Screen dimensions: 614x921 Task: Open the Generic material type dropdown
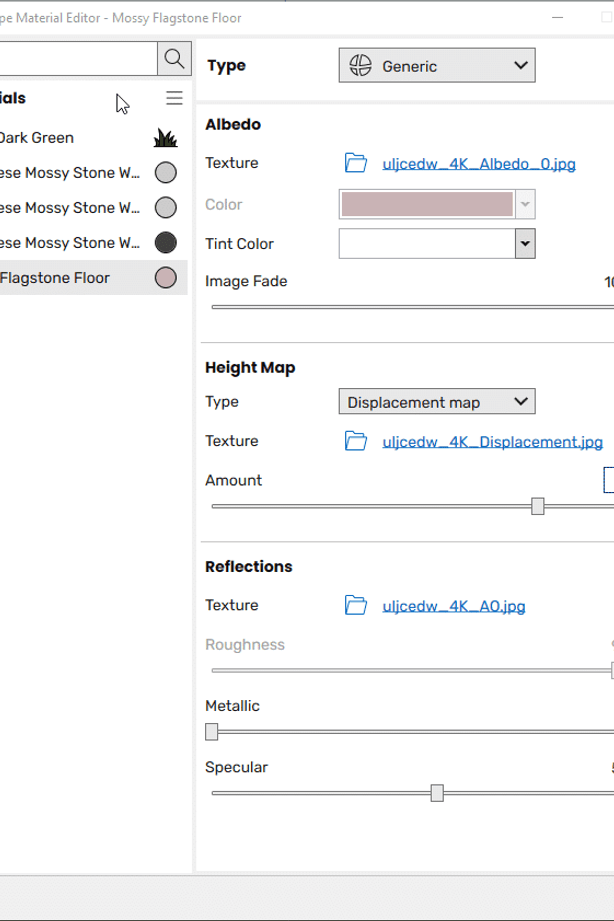pyautogui.click(x=437, y=66)
